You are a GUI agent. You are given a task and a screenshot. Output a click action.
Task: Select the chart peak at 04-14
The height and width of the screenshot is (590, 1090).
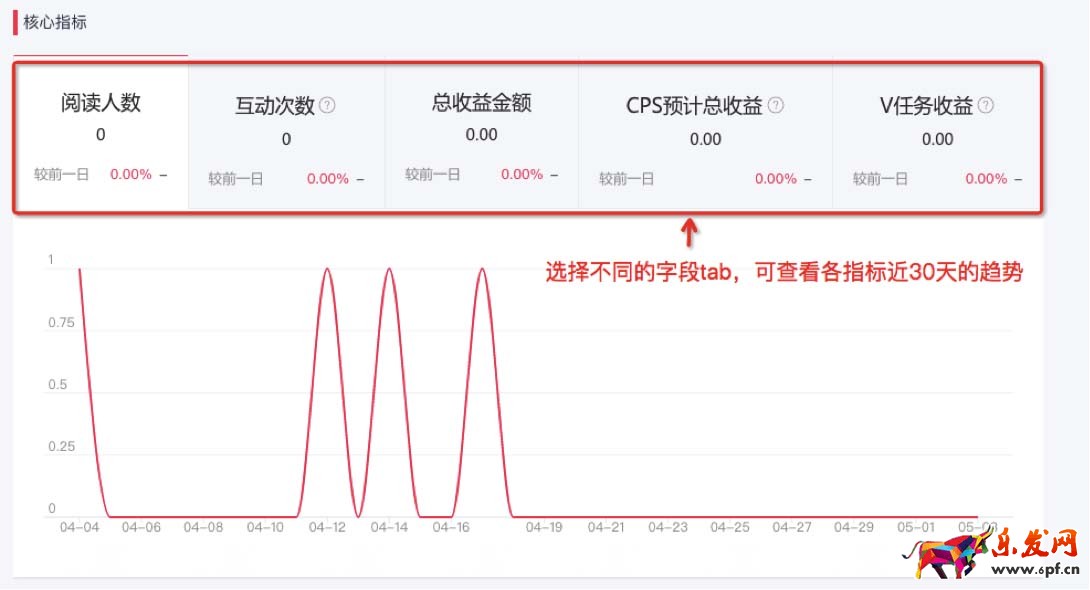[x=390, y=268]
